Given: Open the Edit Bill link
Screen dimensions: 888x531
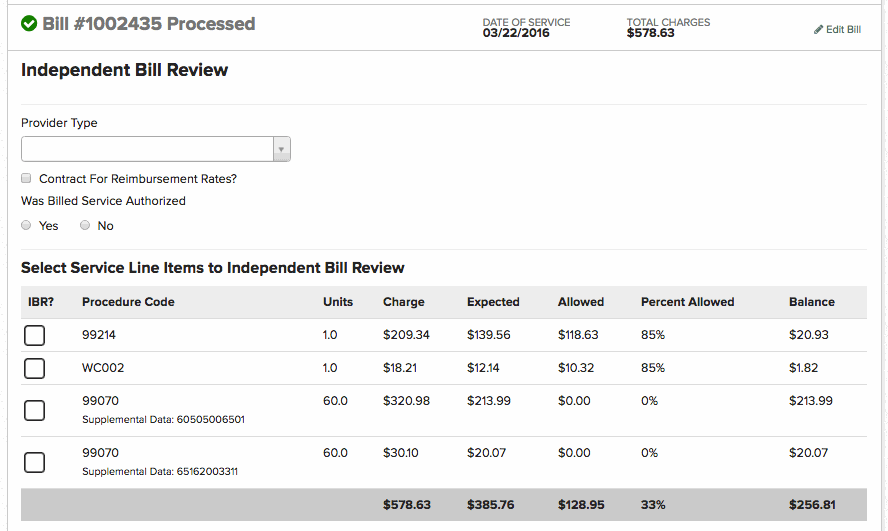Looking at the screenshot, I should pyautogui.click(x=843, y=30).
